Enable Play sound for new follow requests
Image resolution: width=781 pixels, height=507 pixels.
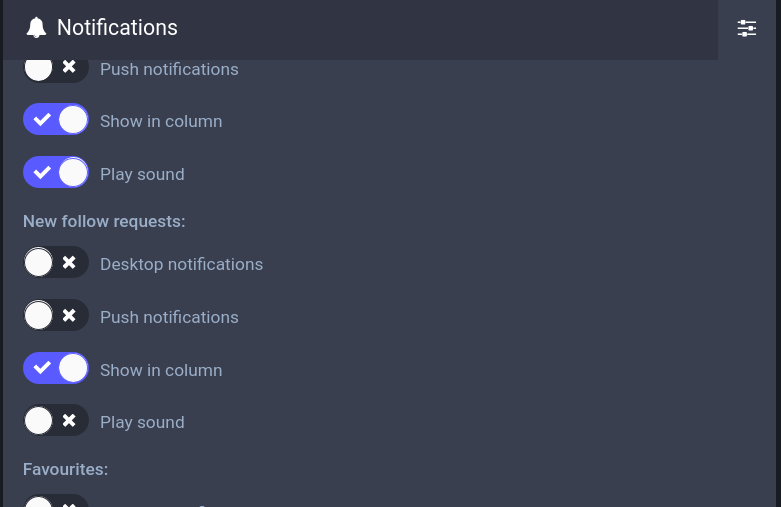click(x=55, y=421)
